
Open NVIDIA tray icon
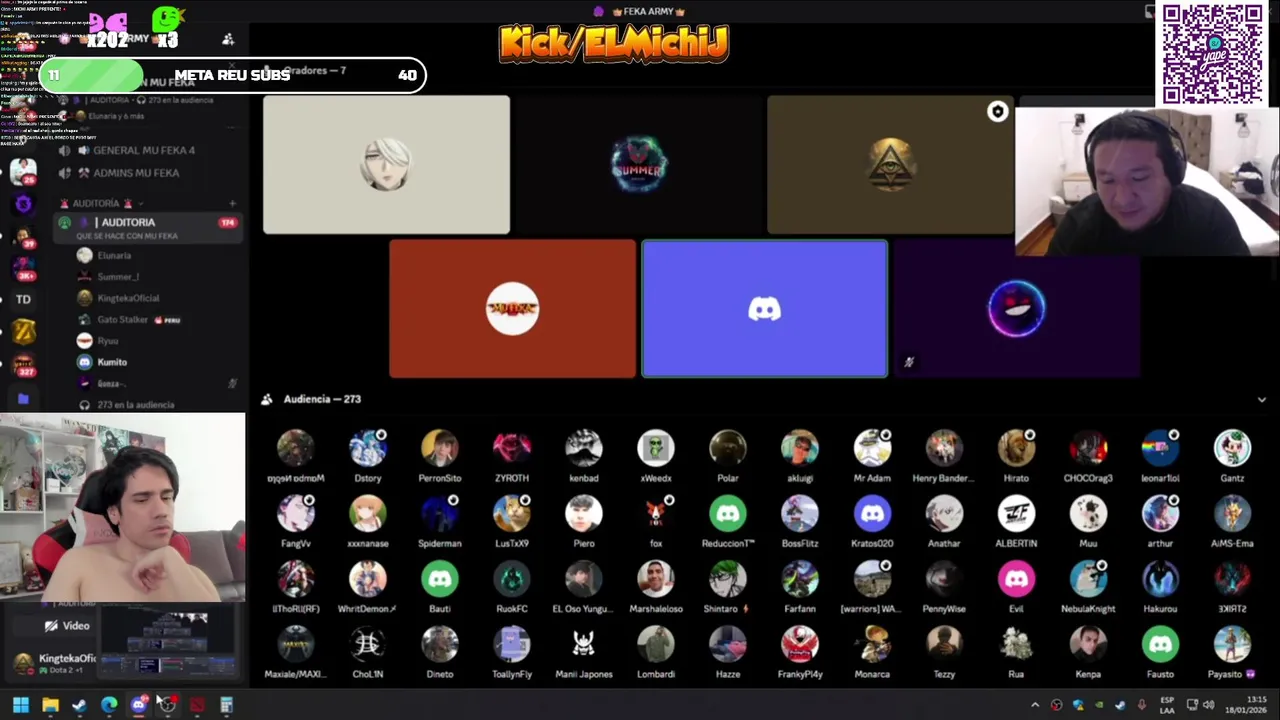pos(1099,705)
